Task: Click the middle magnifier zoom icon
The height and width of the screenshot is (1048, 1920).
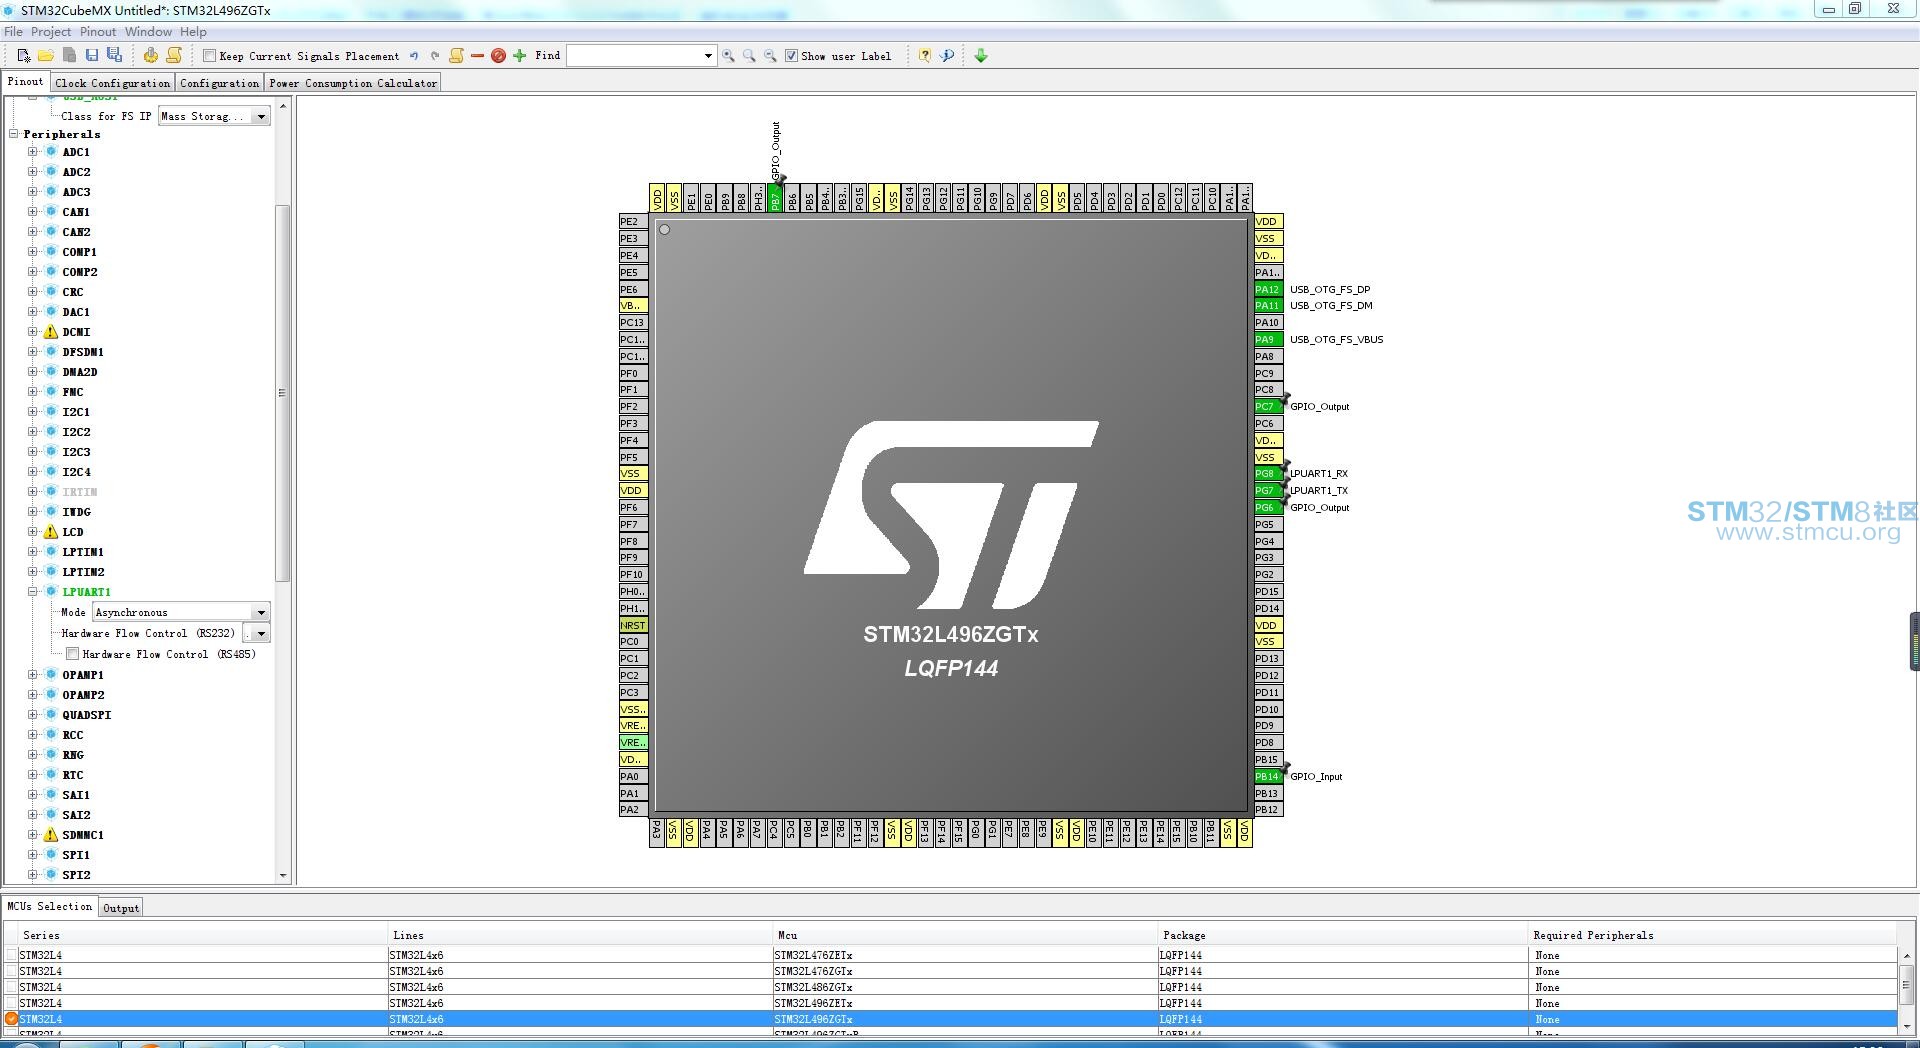Action: click(749, 56)
